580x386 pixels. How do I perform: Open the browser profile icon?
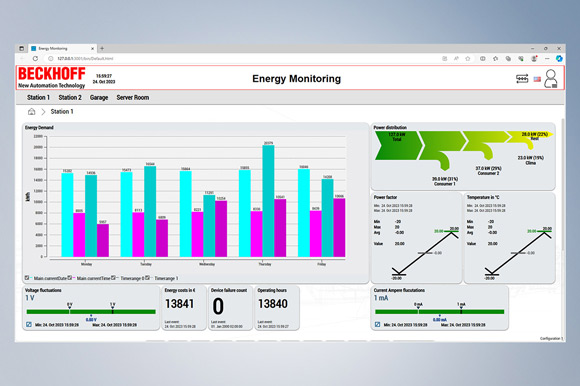tap(534, 58)
